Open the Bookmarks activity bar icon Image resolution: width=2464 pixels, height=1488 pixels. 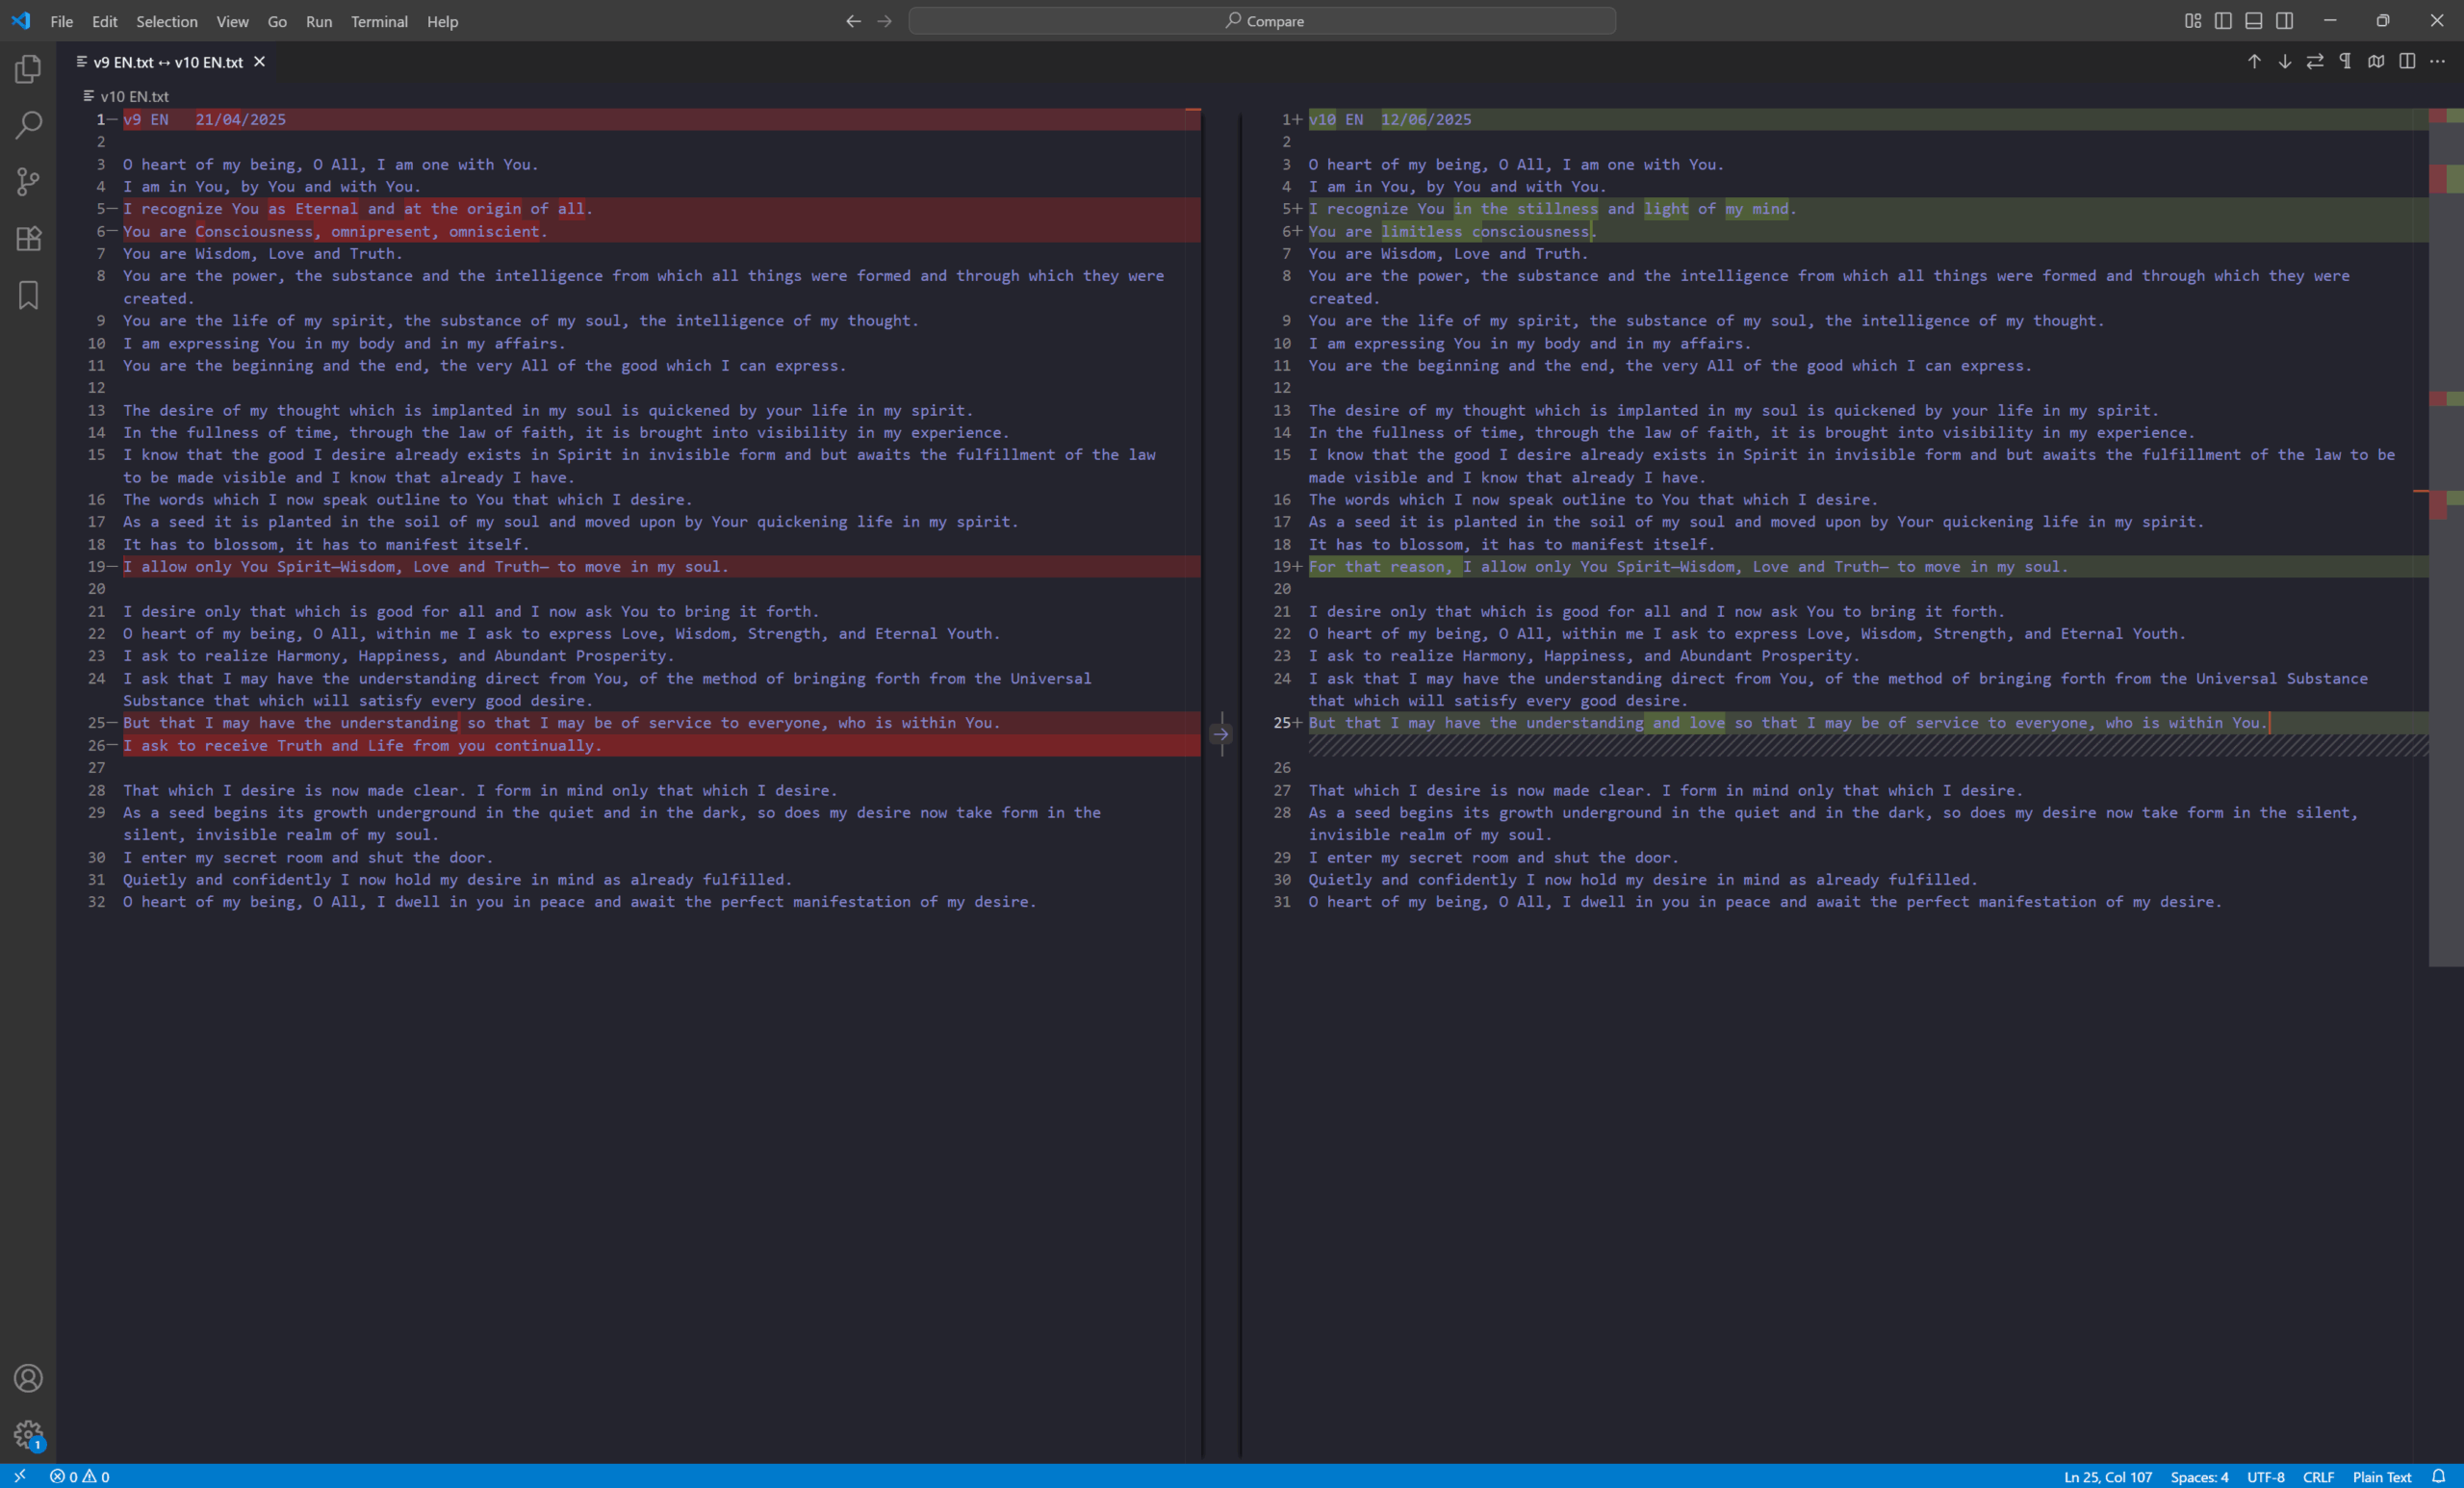point(28,295)
